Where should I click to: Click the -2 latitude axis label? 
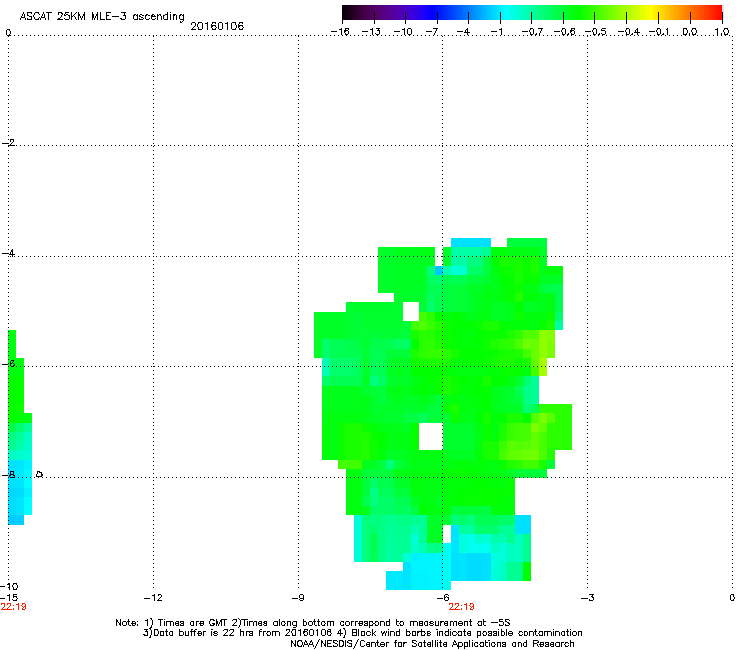click(9, 143)
